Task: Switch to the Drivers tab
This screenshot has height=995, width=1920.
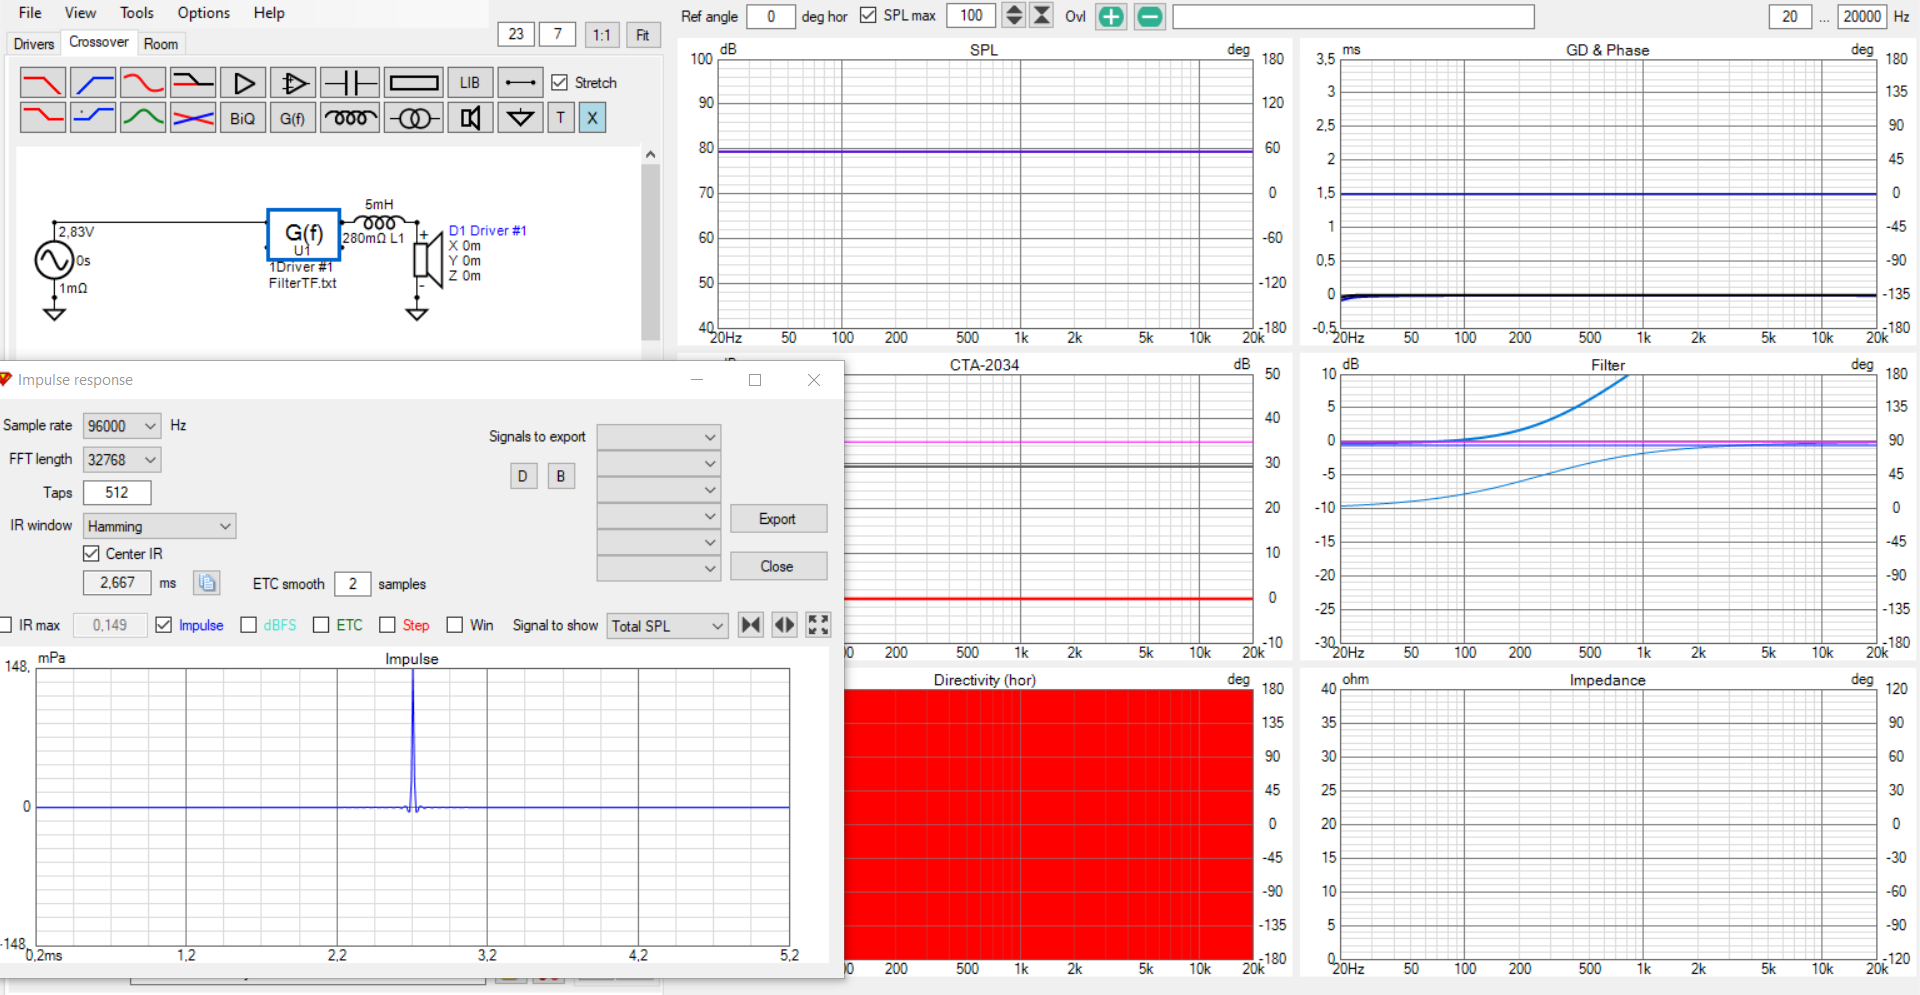Action: click(x=34, y=44)
